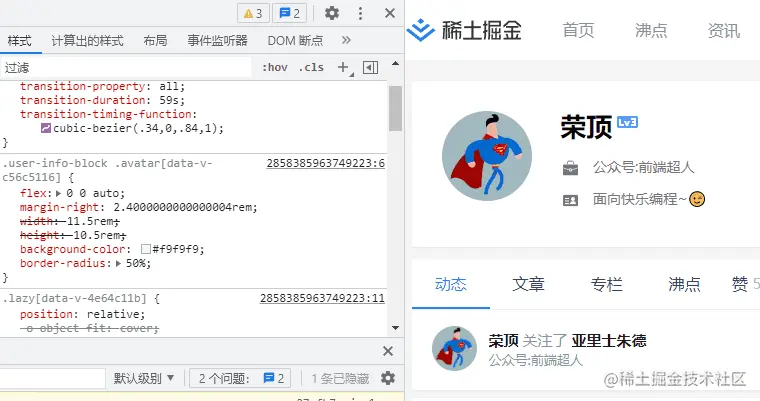Click the 1 条已隐藏 hidden messages label

340,378
